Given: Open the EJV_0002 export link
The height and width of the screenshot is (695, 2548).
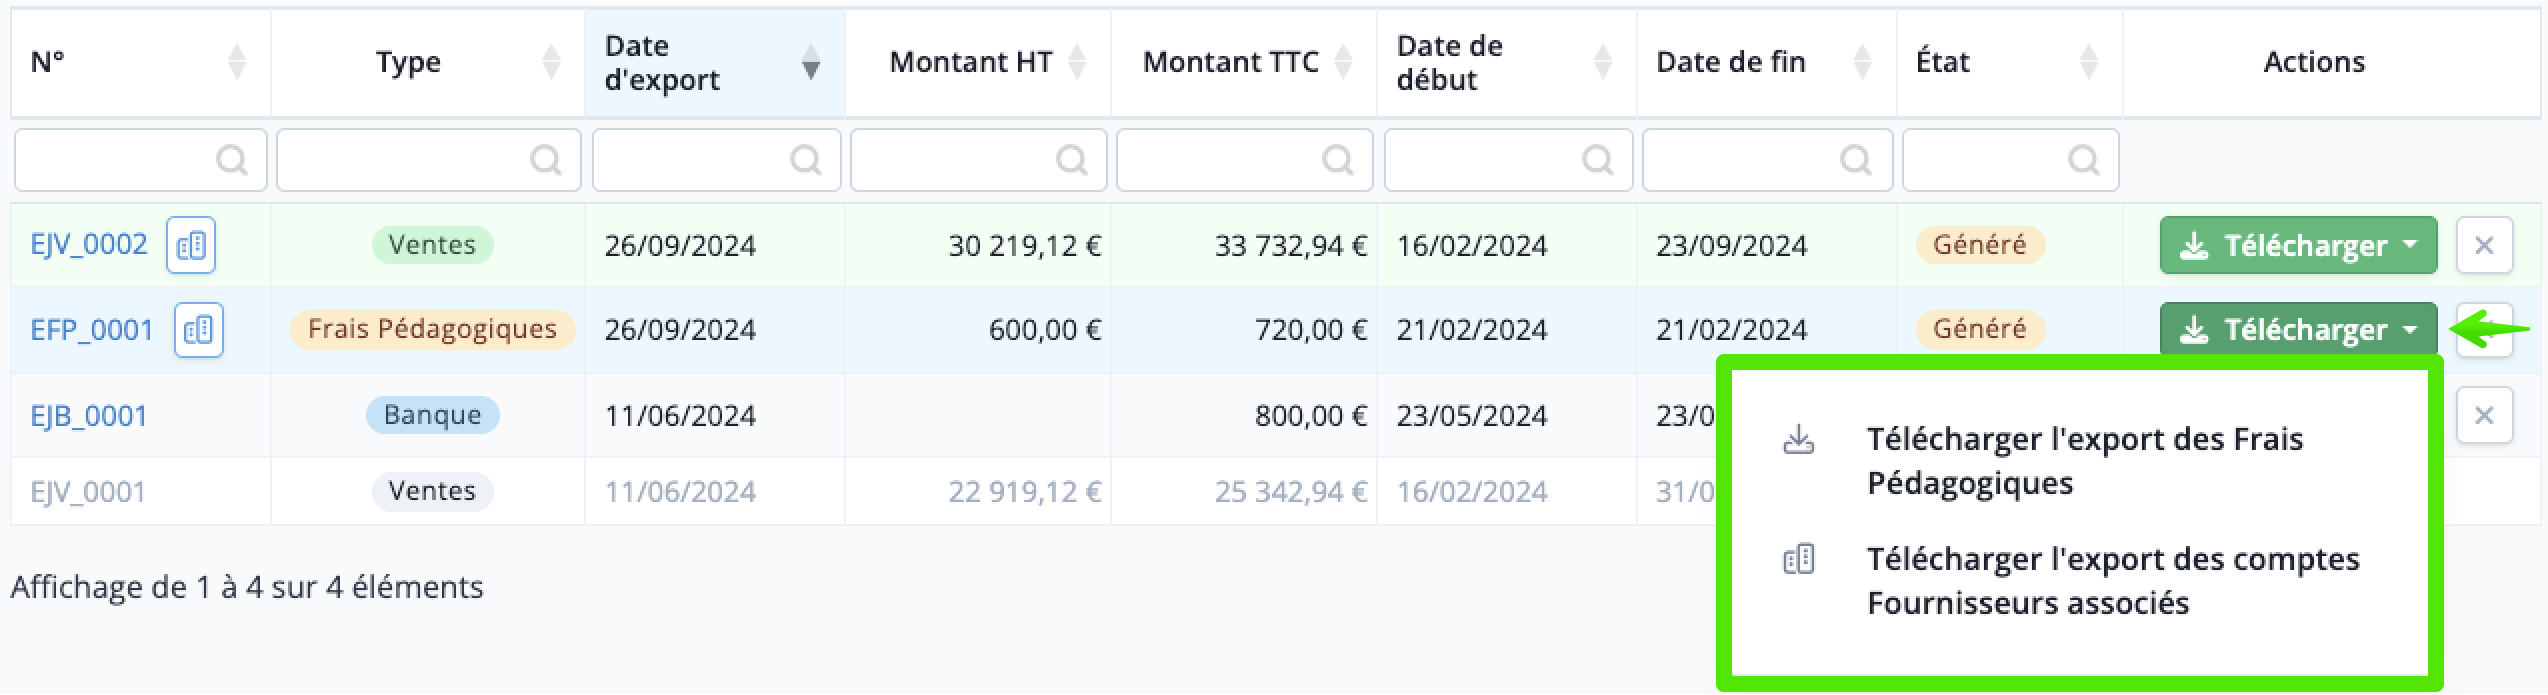Looking at the screenshot, I should (89, 245).
